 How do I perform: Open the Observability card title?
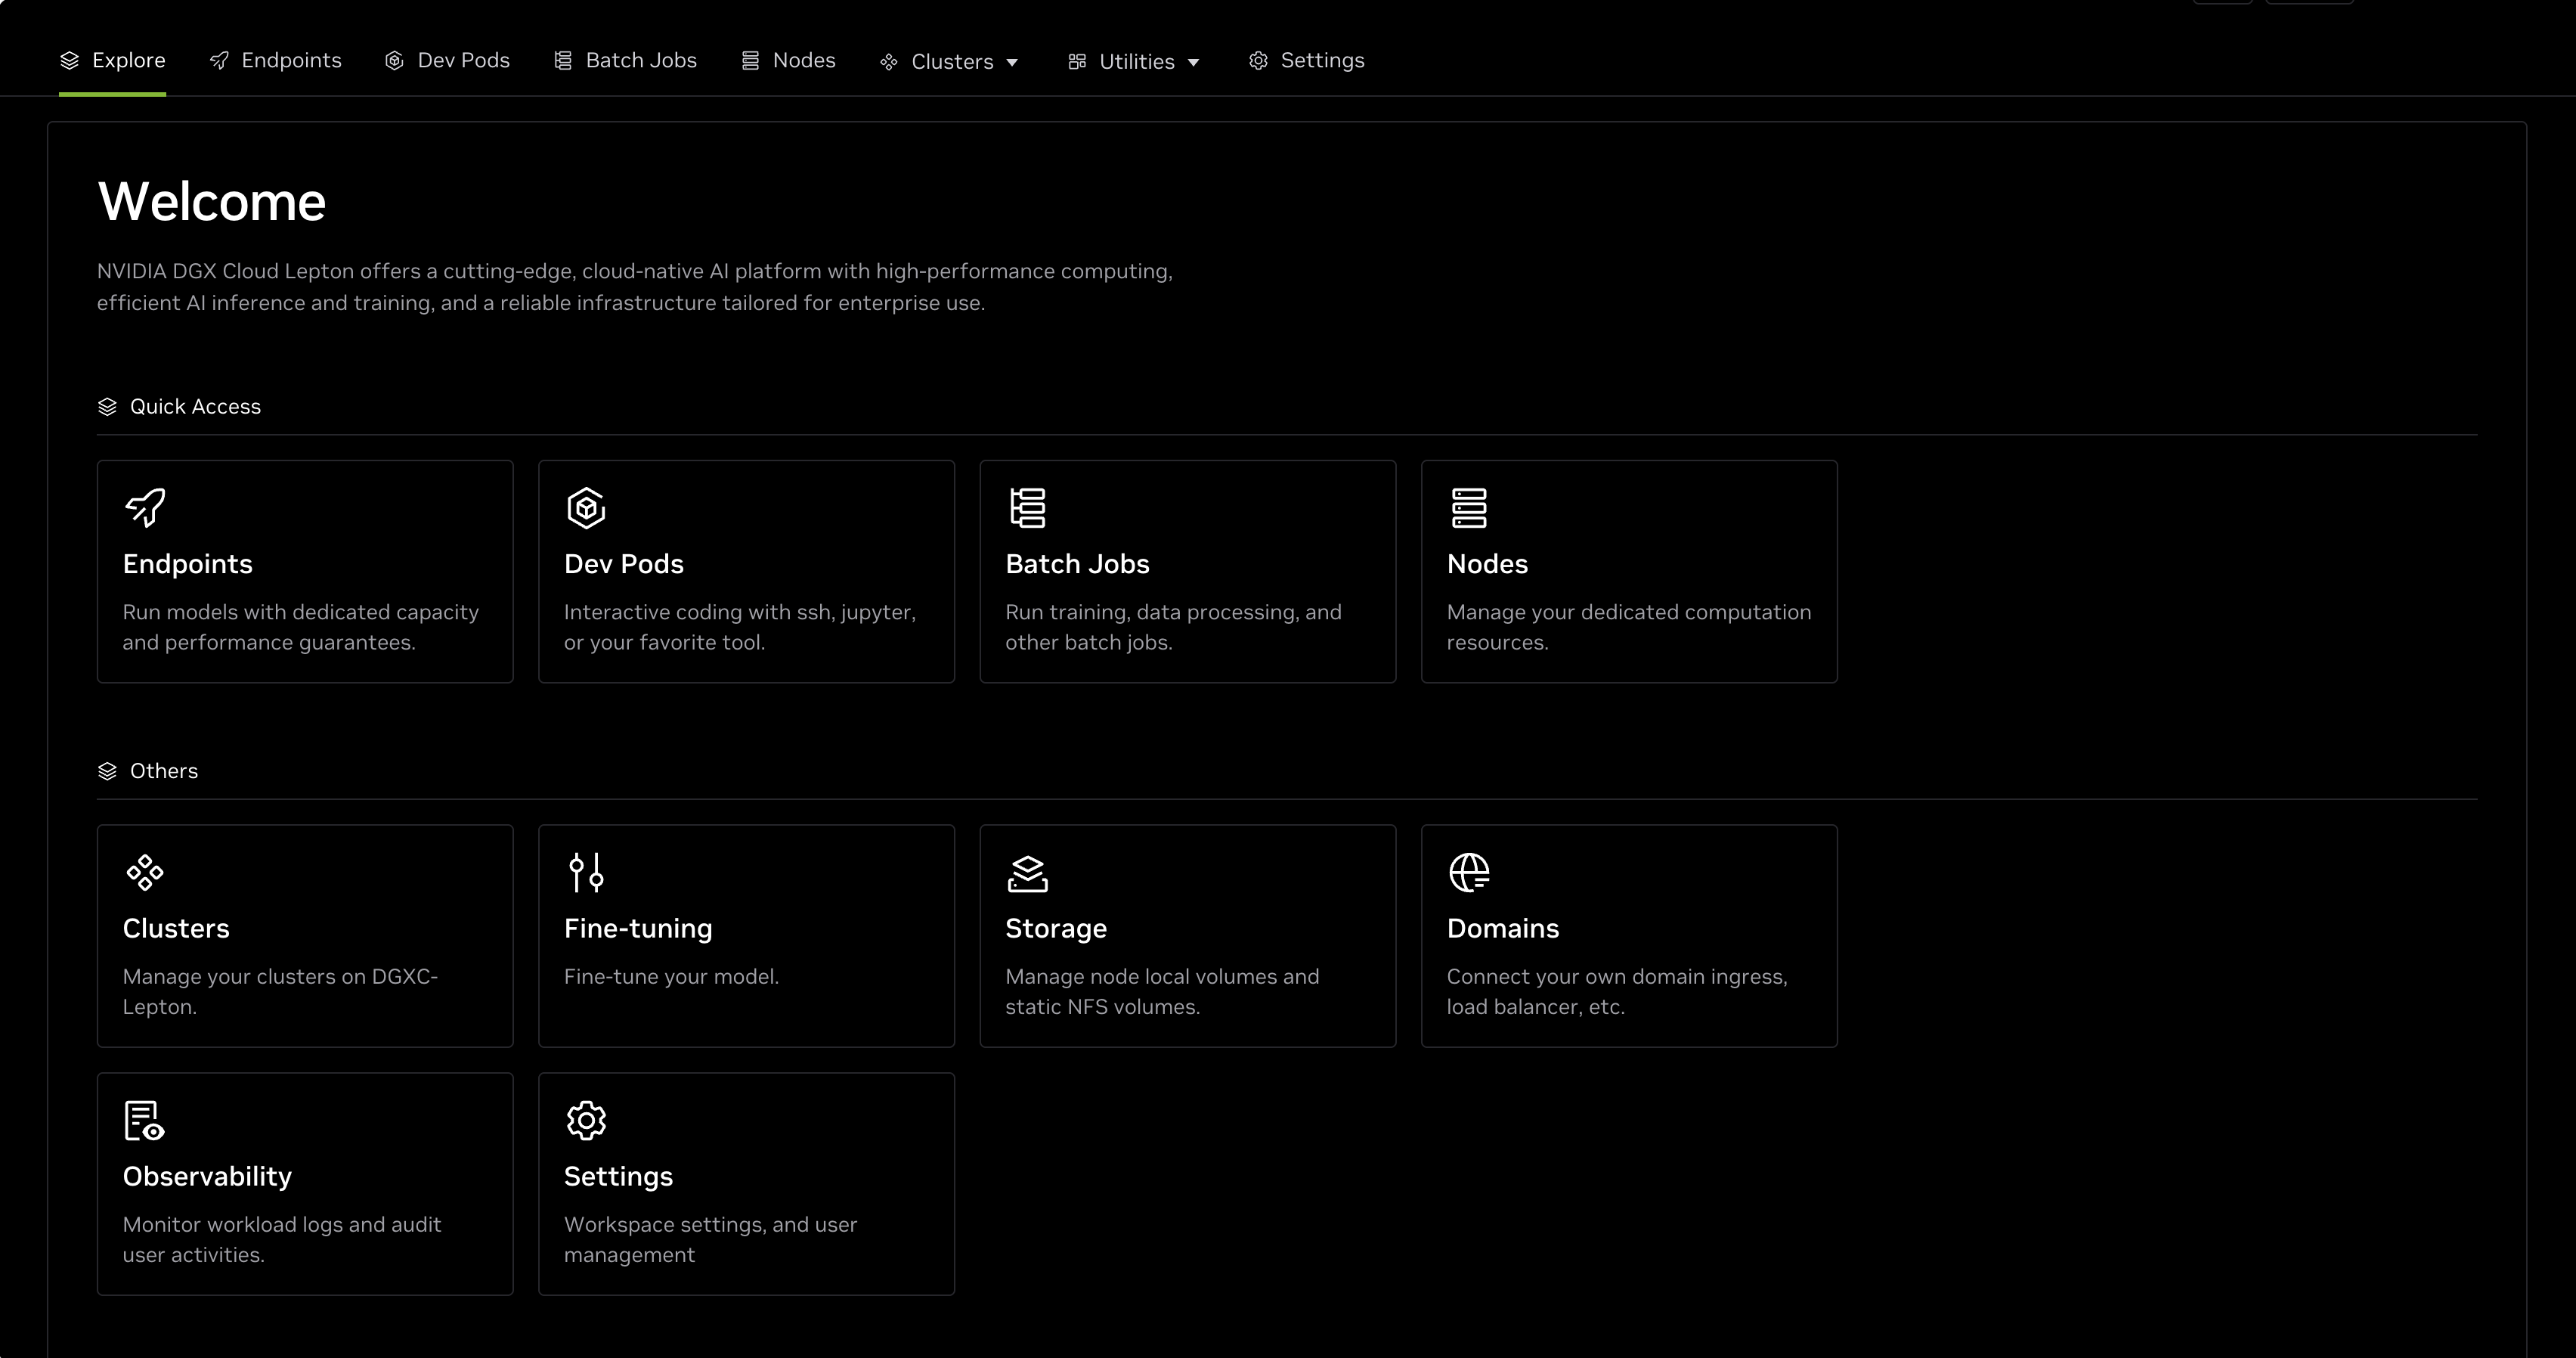207,1176
